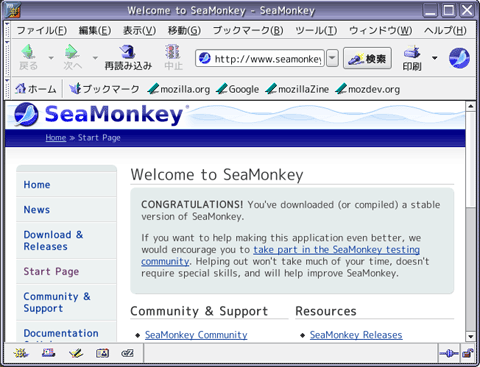
Task: Toggle the online/offline connection icon
Action: pyautogui.click(x=449, y=353)
